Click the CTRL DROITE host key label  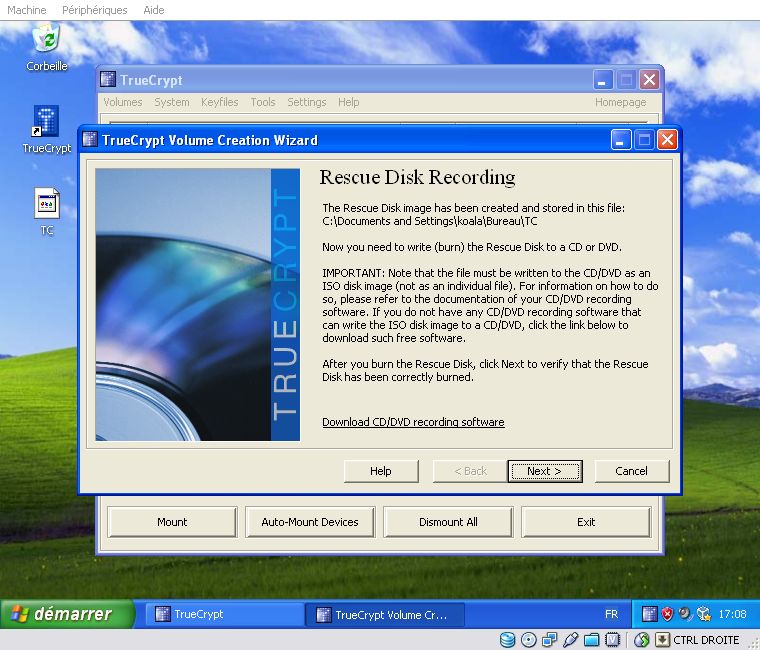[x=706, y=640]
